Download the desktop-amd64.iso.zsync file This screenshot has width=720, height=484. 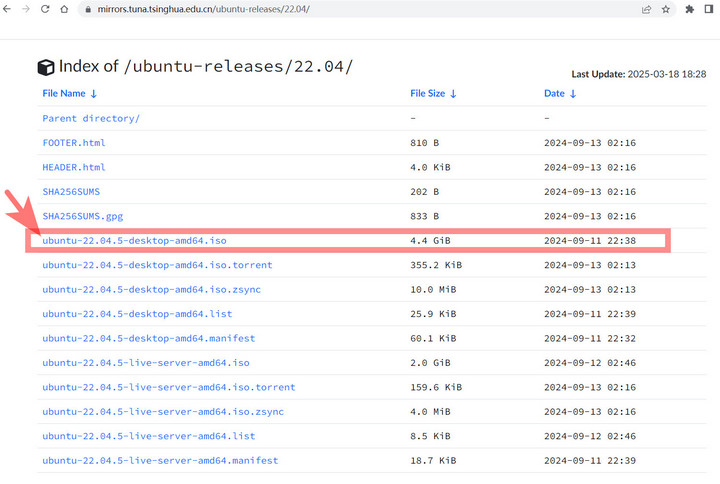point(152,289)
